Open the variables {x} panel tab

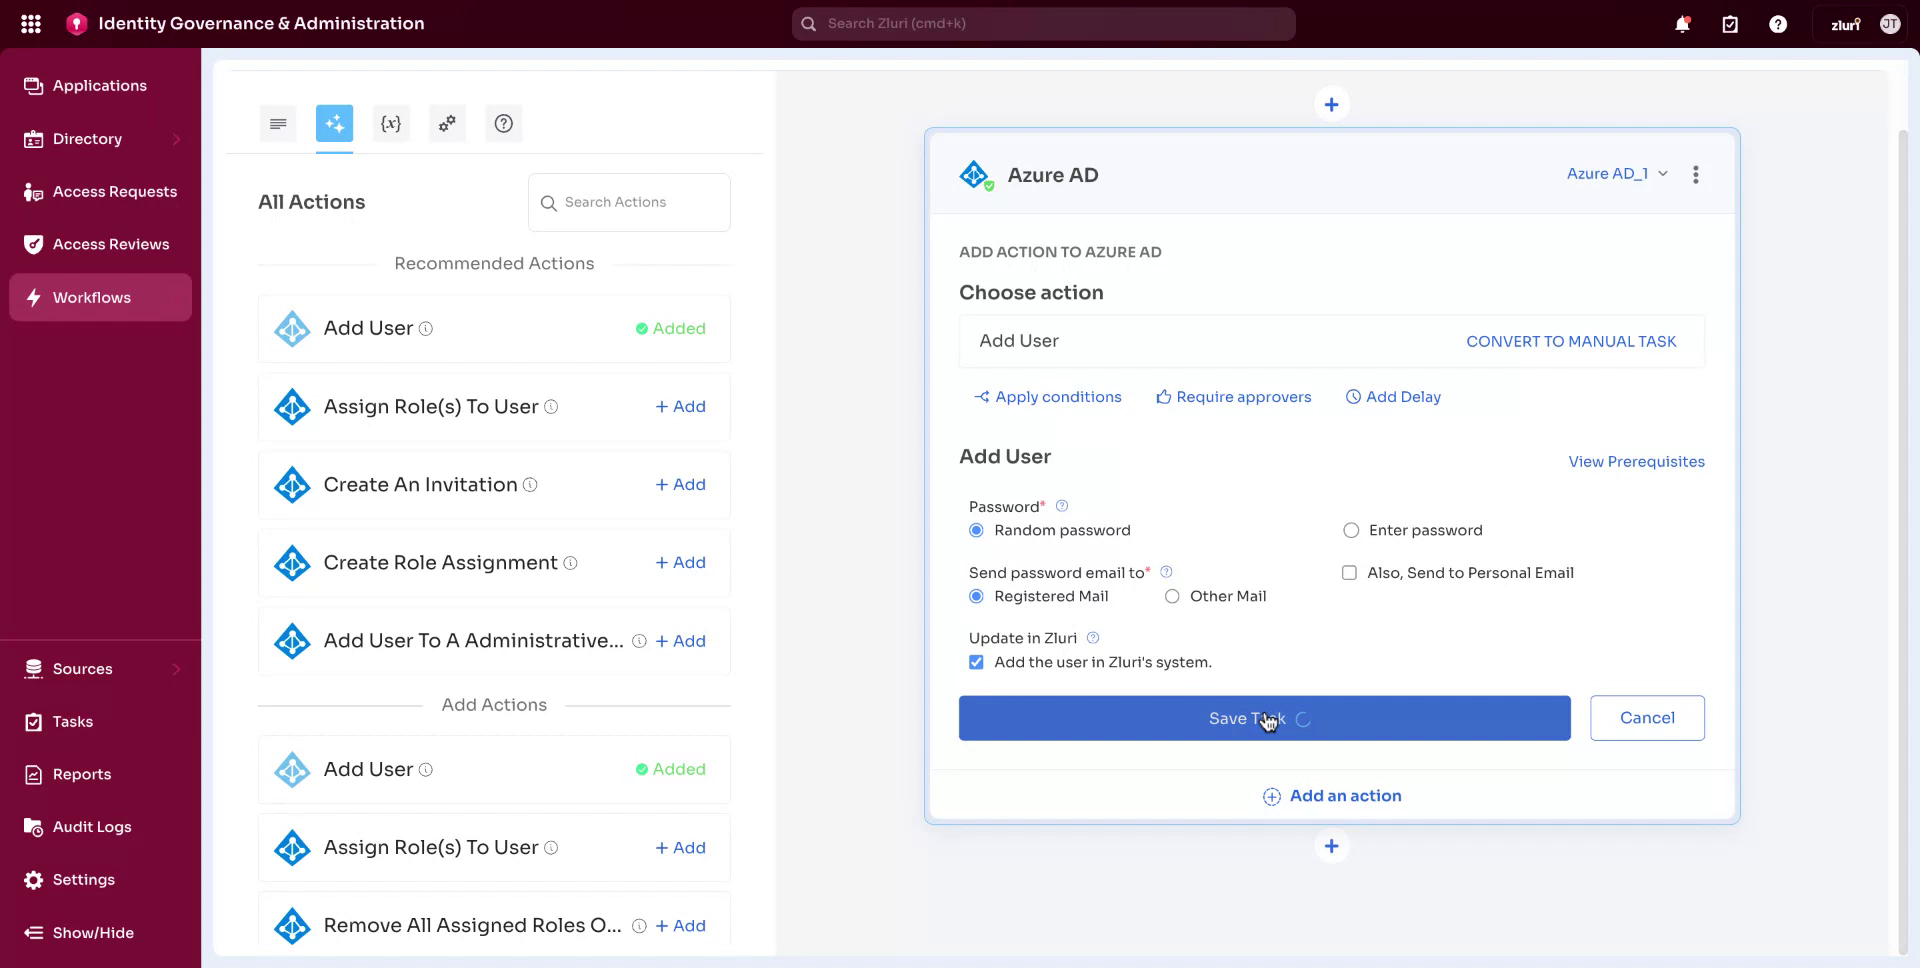391,123
